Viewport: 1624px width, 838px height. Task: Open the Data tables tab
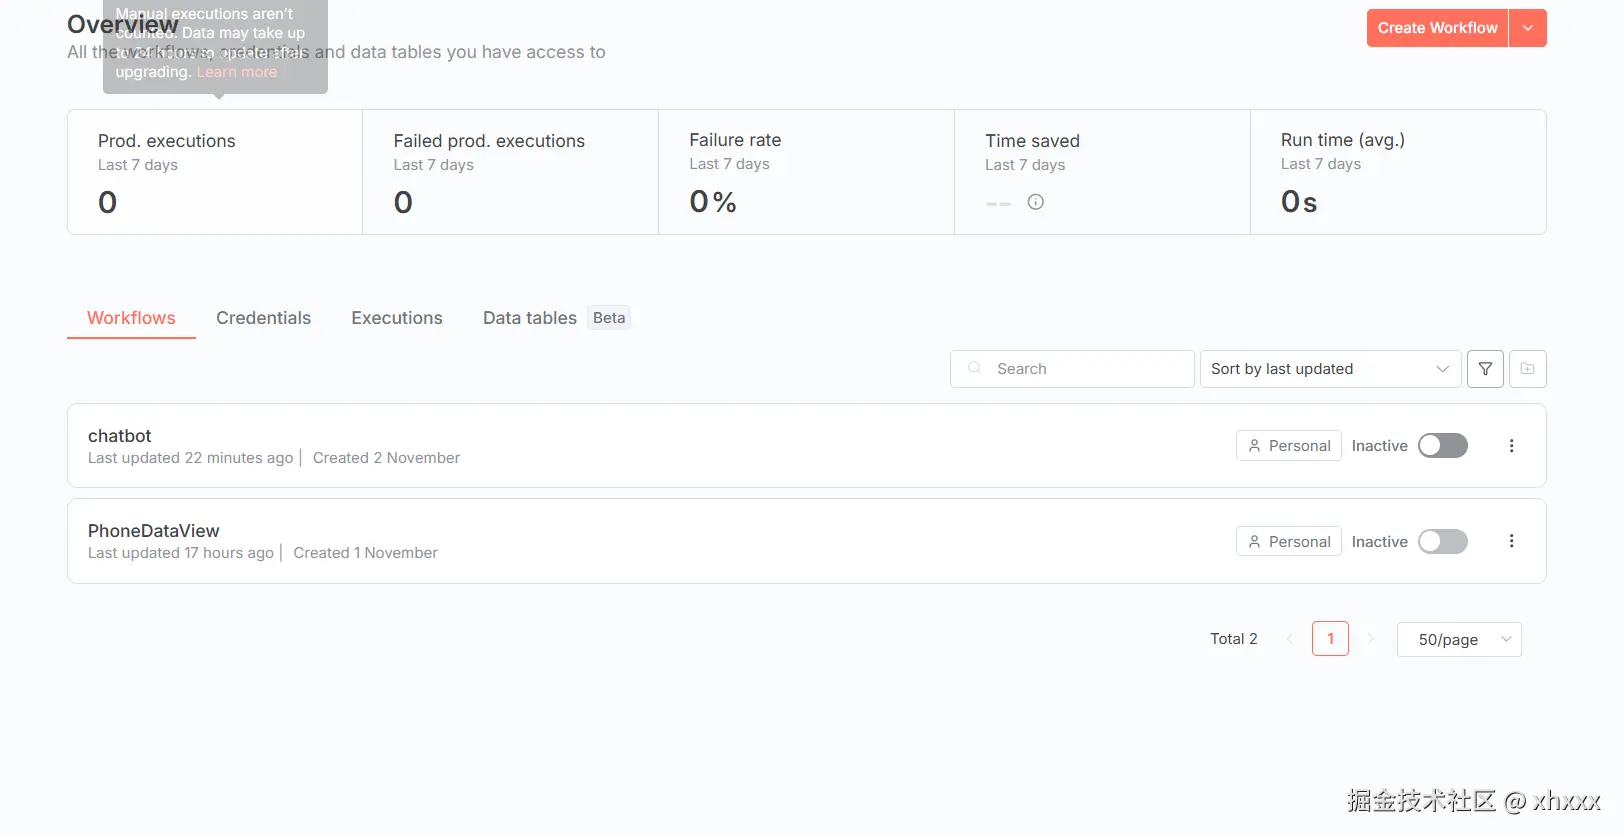tap(530, 318)
